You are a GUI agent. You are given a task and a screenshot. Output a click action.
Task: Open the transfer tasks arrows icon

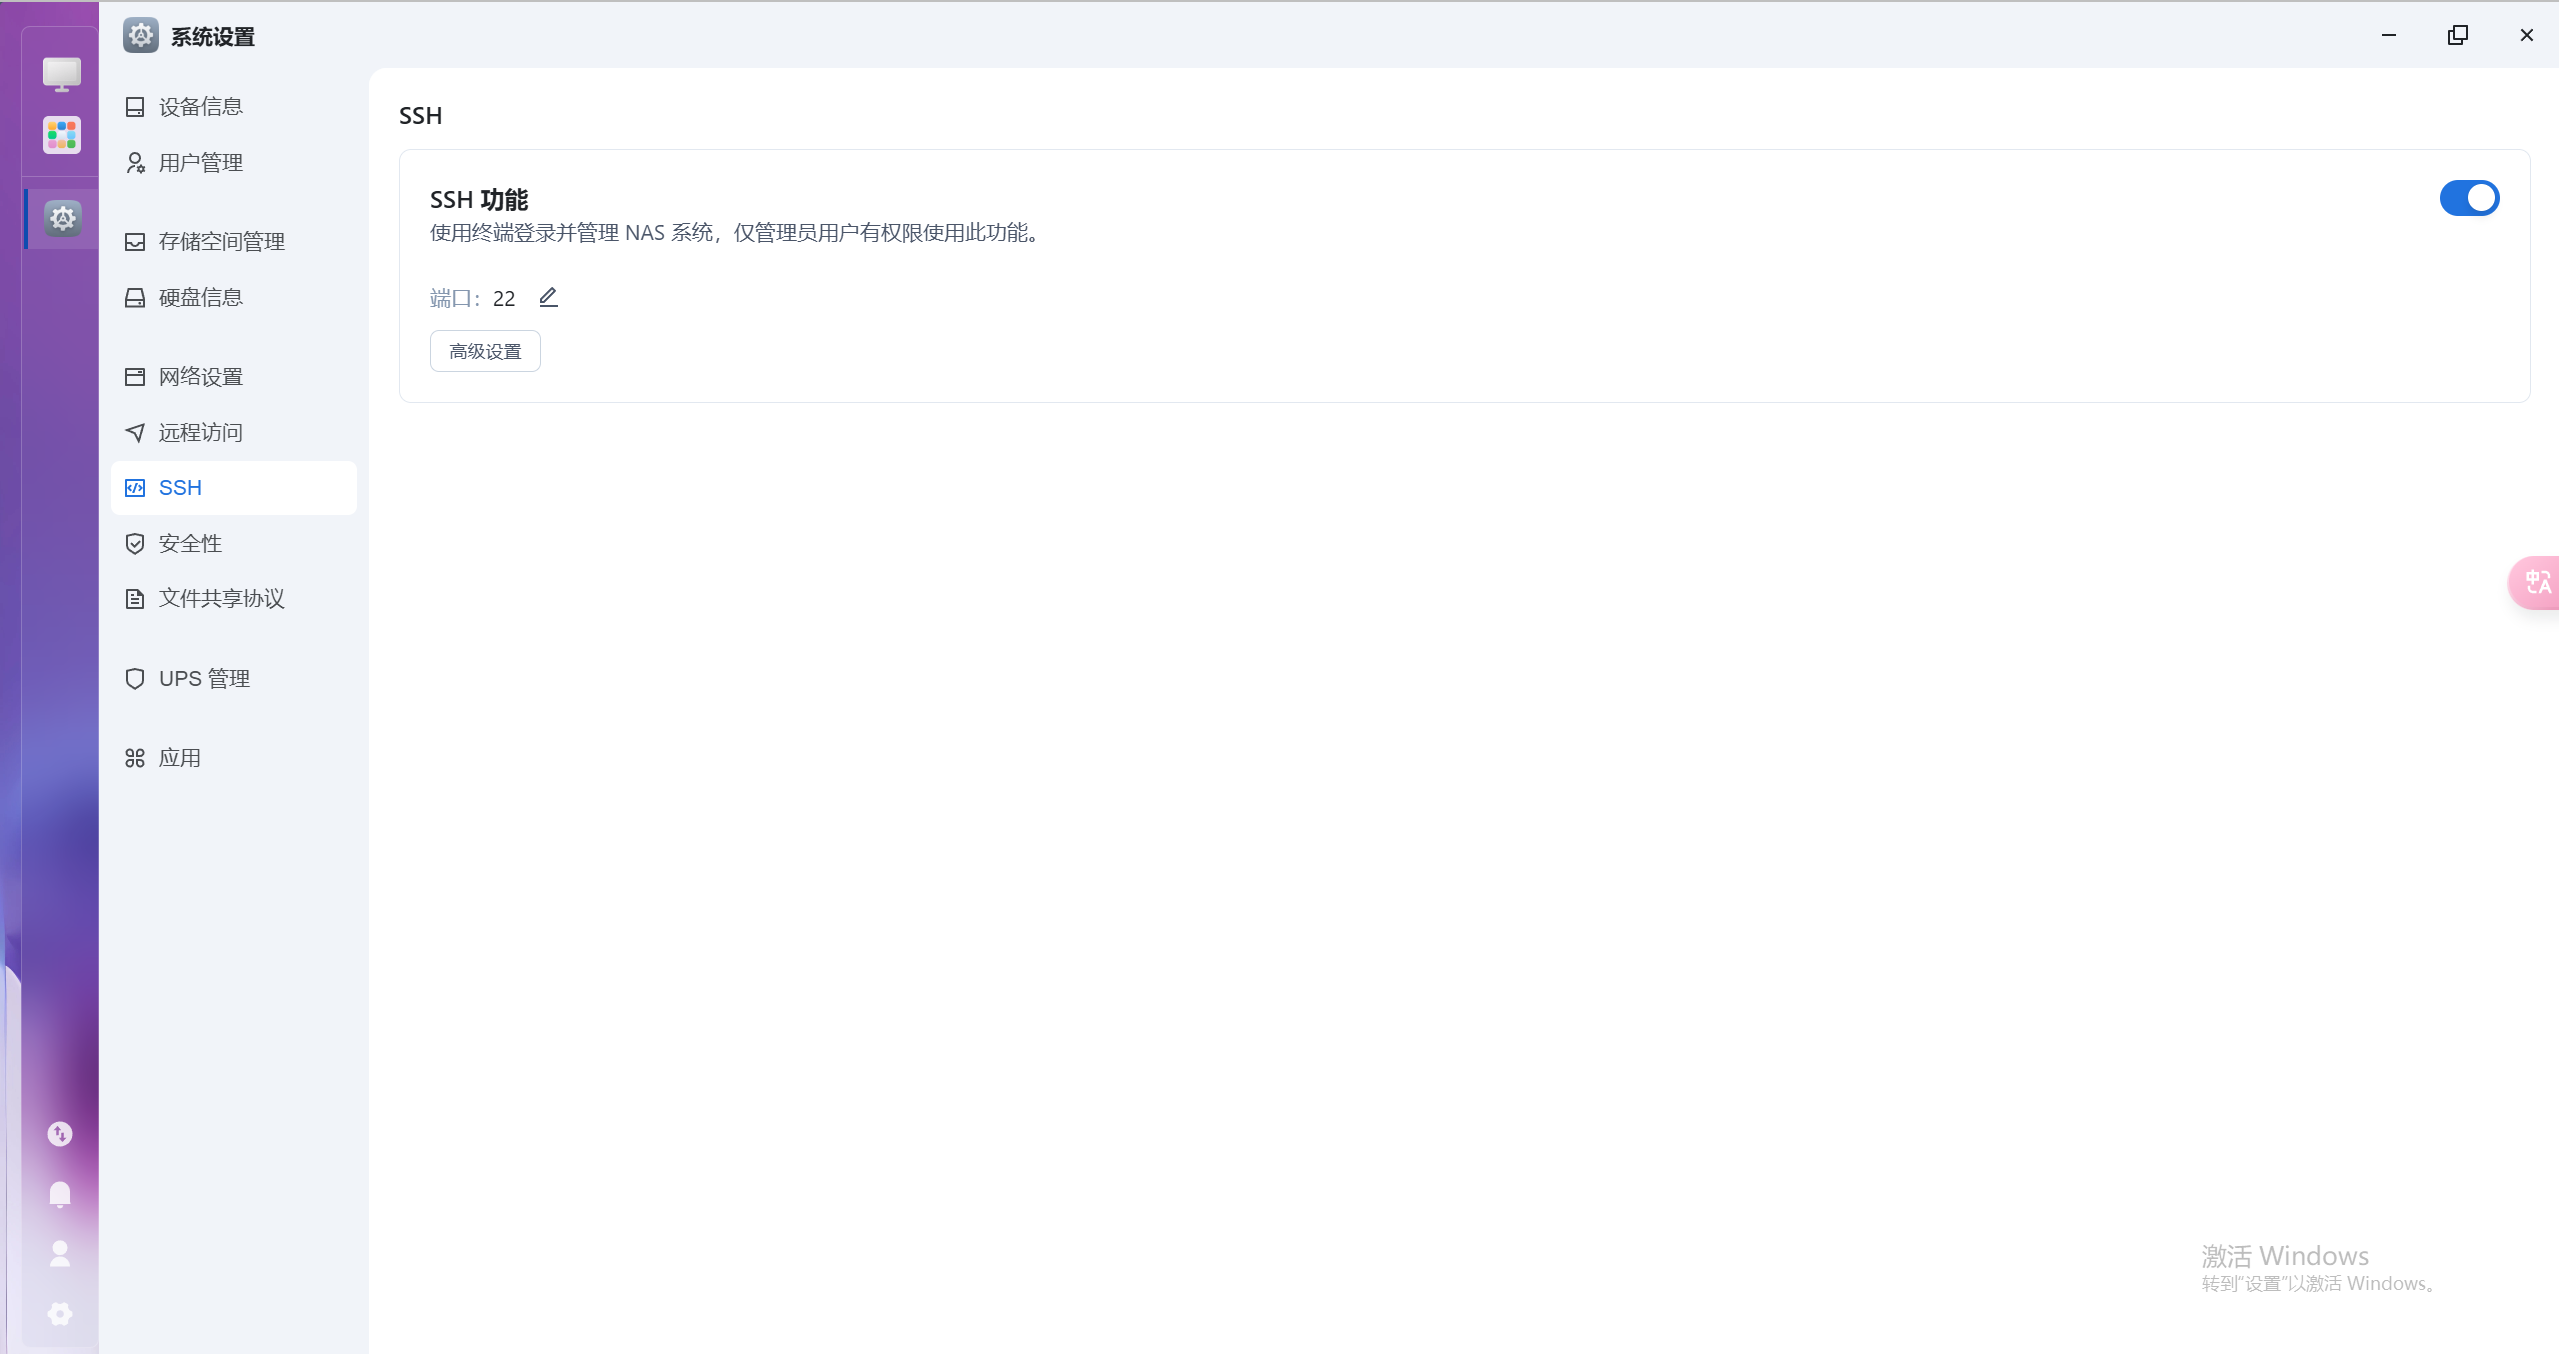pyautogui.click(x=60, y=1133)
